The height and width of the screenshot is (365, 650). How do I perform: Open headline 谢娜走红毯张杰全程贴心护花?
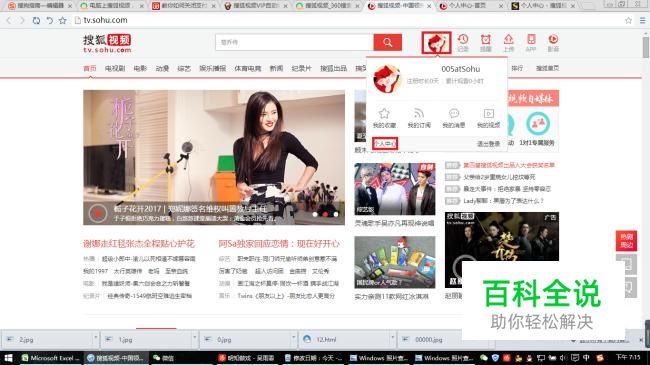coord(139,243)
